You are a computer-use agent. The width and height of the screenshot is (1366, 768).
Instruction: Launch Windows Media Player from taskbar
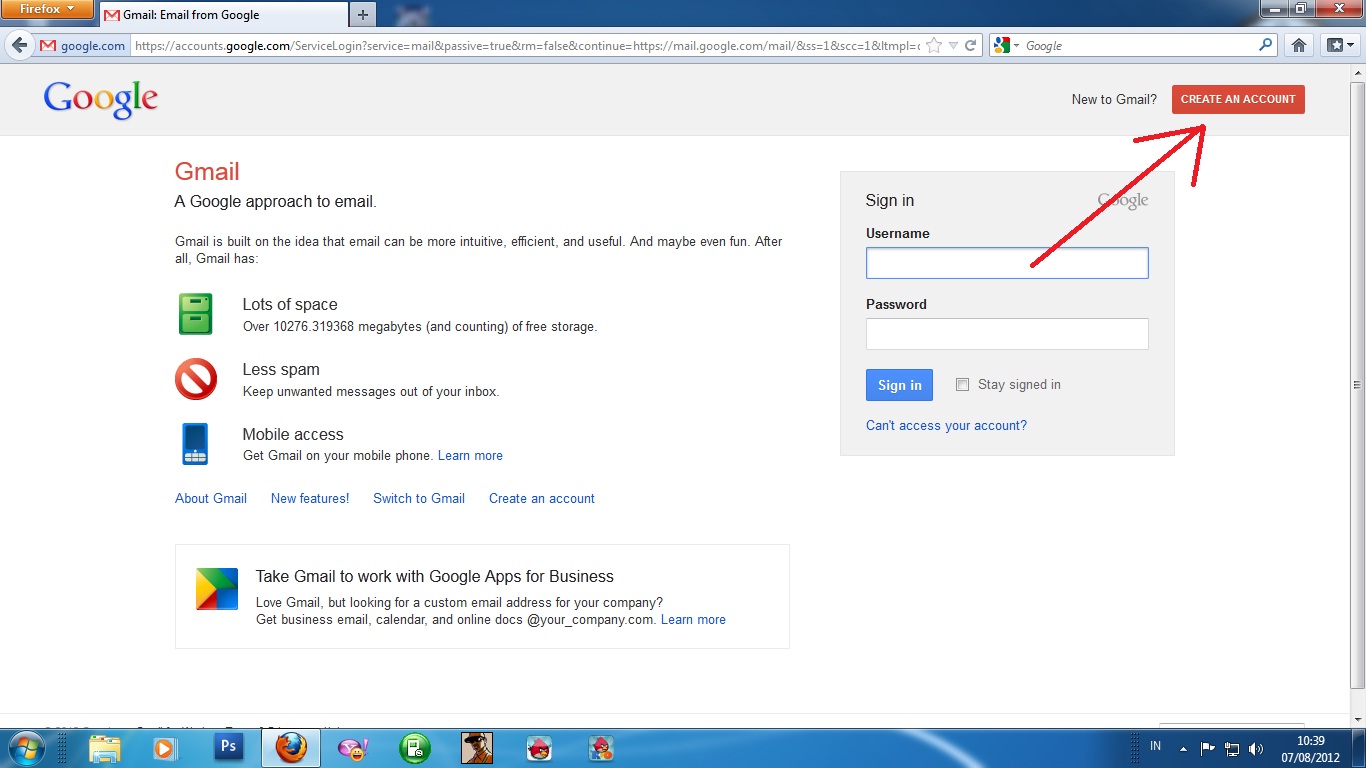coord(165,748)
